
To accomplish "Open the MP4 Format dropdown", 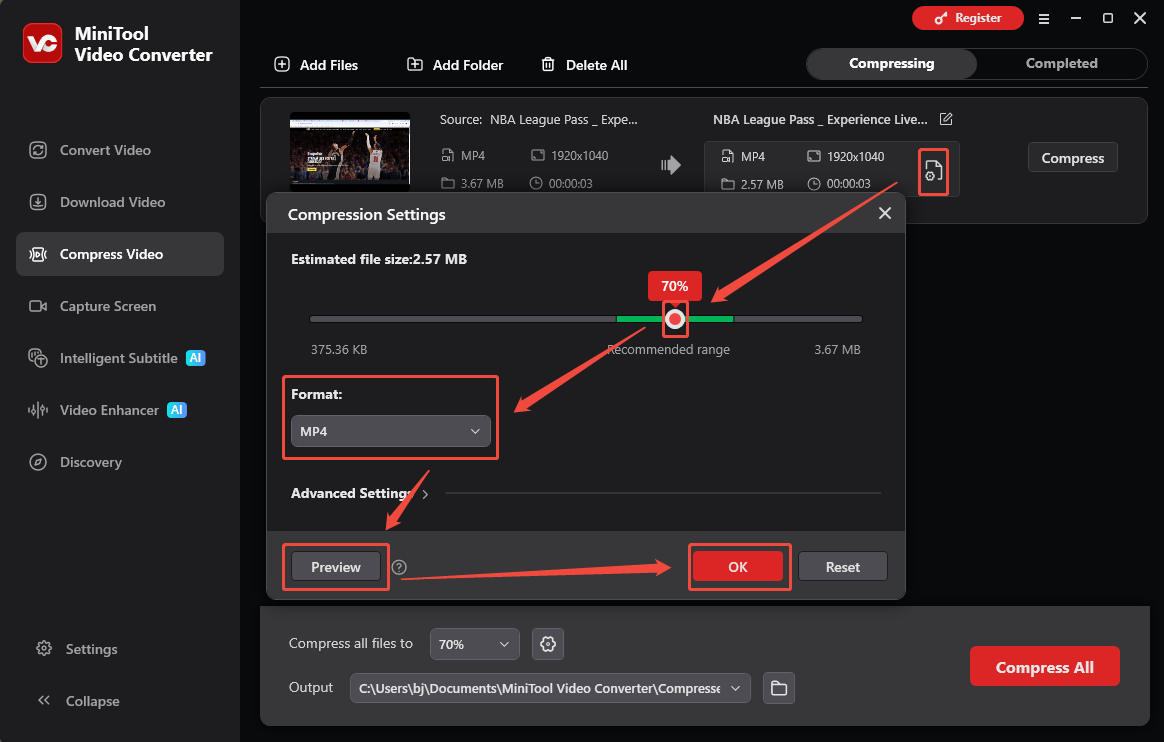I will coord(390,431).
